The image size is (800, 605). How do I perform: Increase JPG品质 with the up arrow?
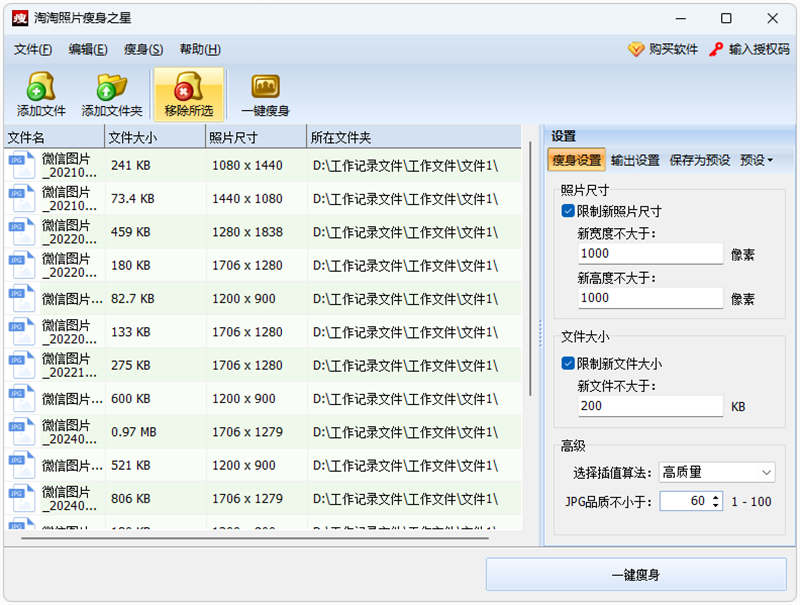point(716,496)
